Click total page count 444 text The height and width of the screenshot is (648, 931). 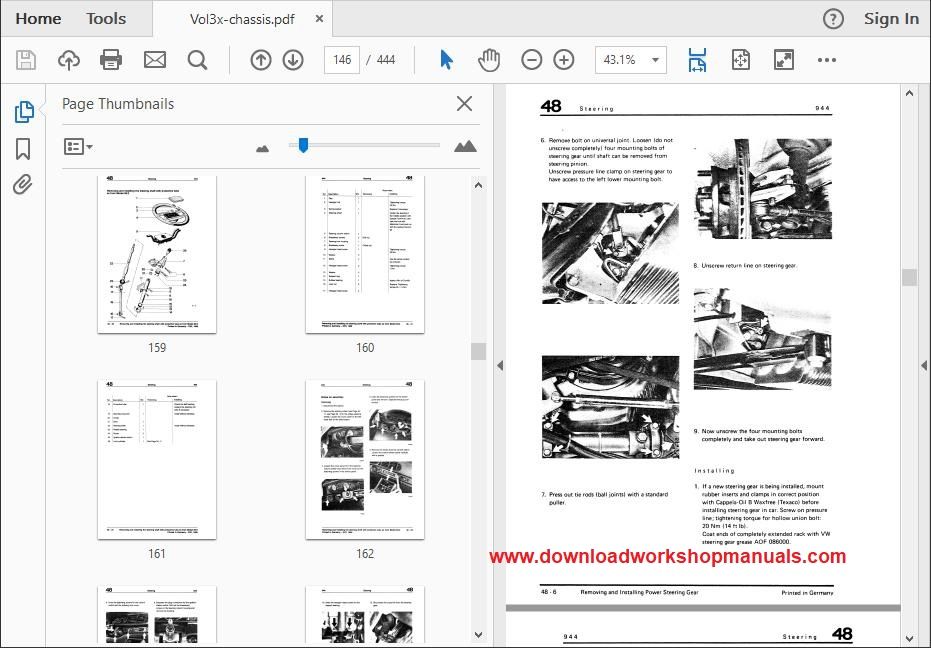pyautogui.click(x=386, y=60)
